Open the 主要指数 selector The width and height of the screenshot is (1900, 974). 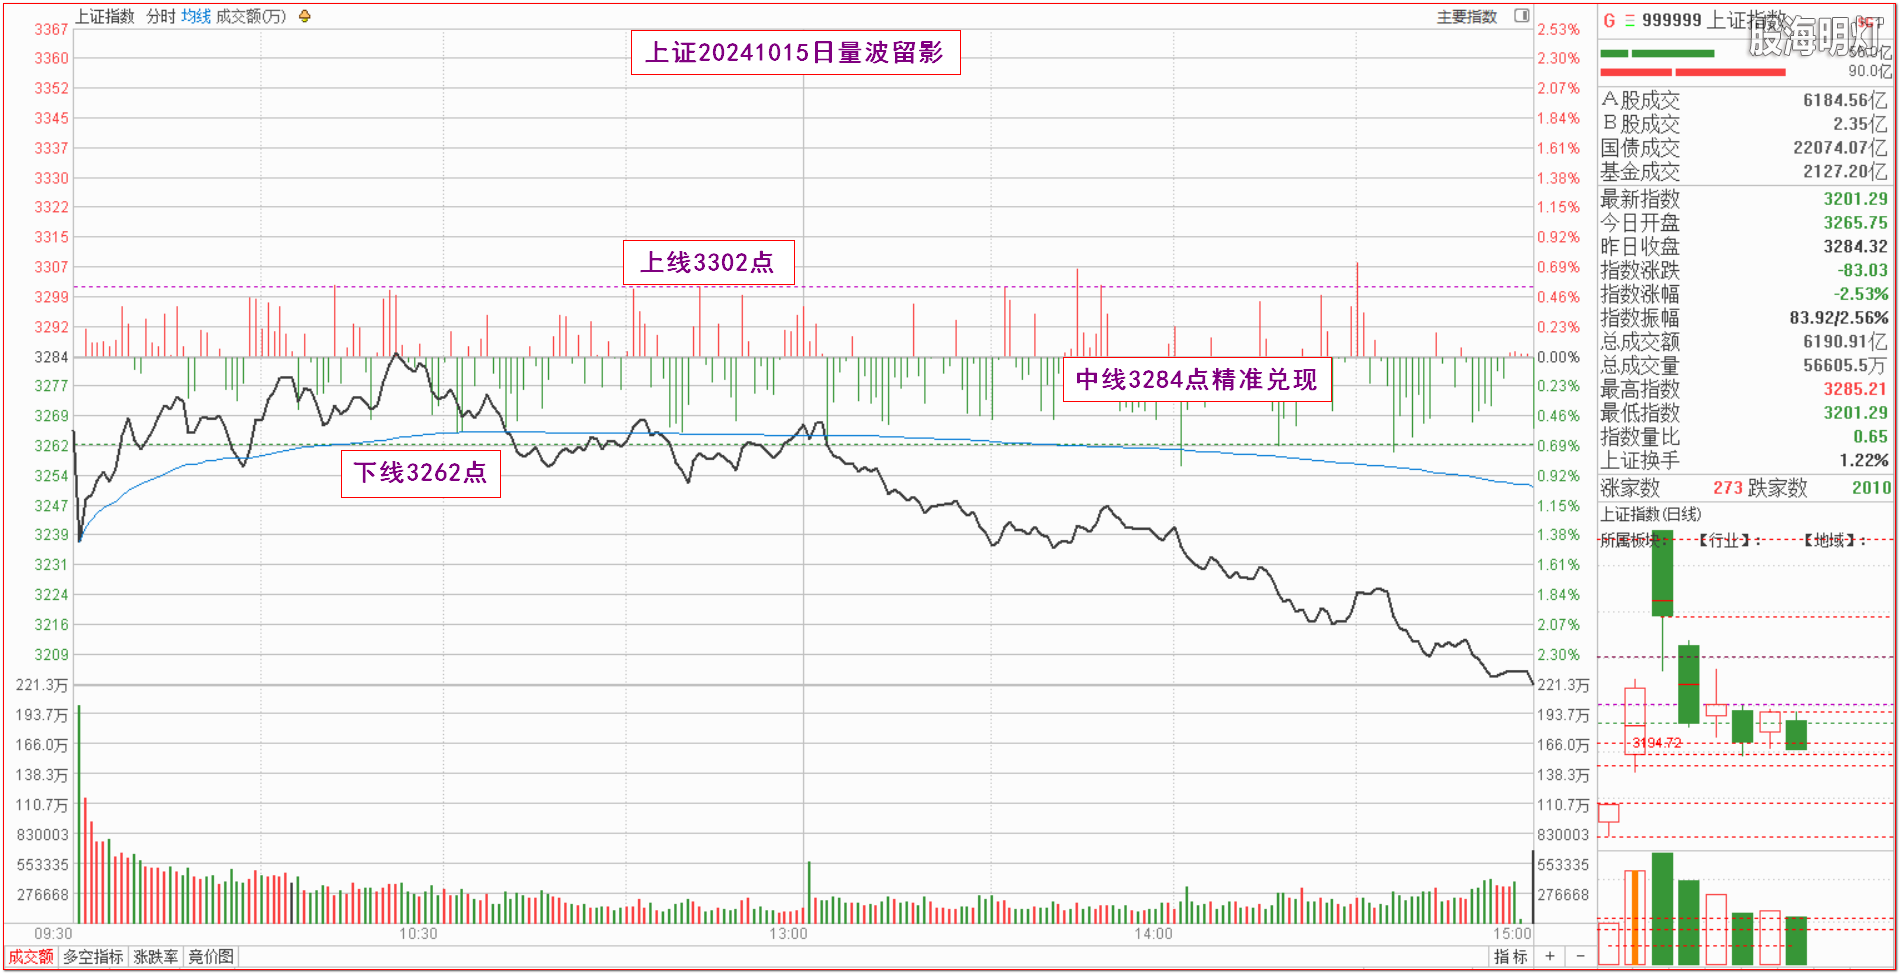pyautogui.click(x=1467, y=17)
